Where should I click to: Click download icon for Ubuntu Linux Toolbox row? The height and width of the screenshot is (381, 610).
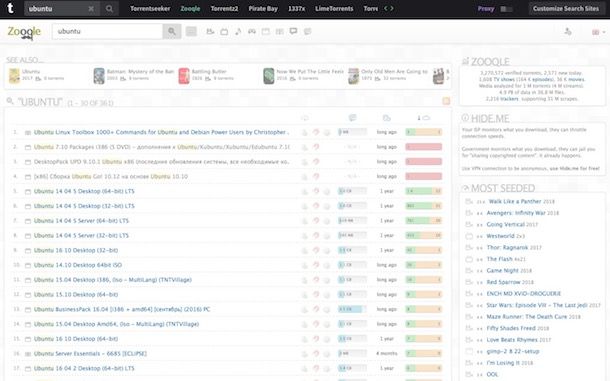[x=305, y=132]
